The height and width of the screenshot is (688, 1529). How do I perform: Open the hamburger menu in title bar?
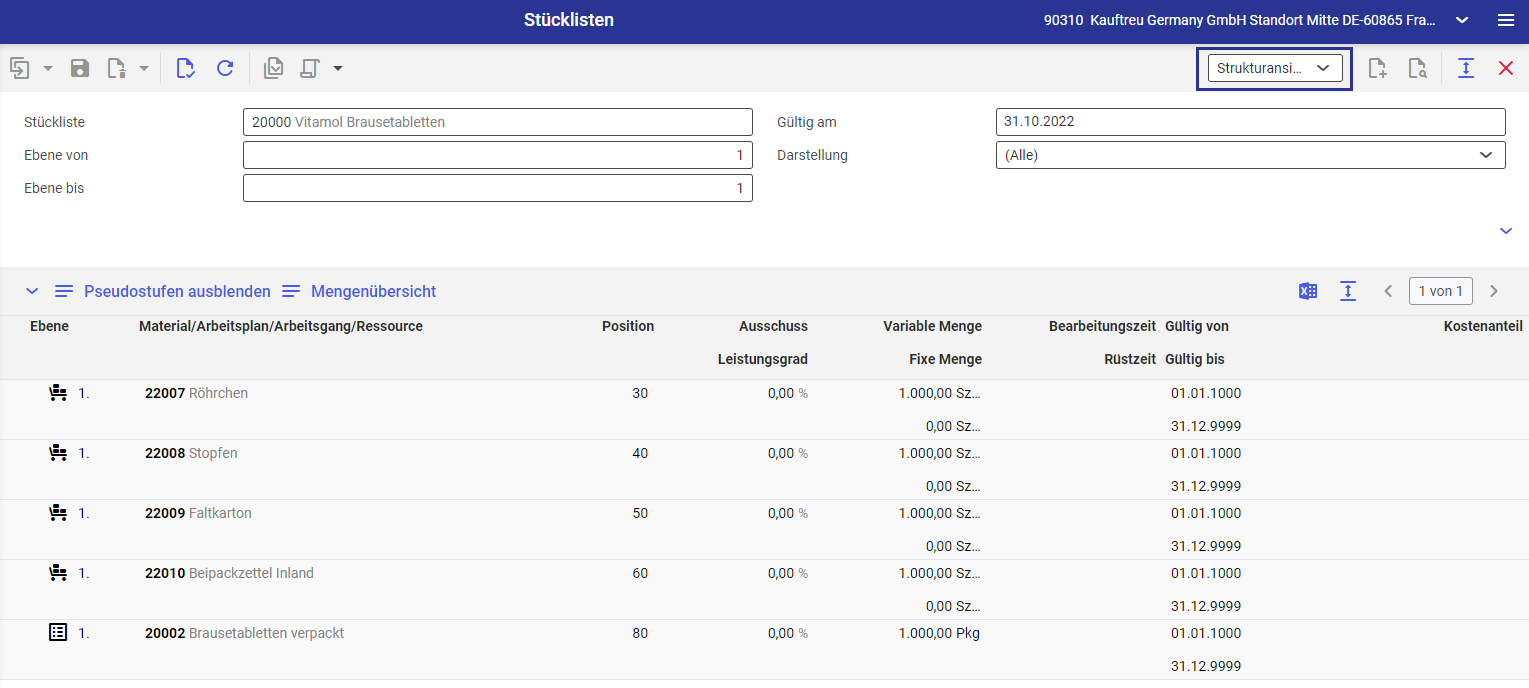pyautogui.click(x=1505, y=20)
